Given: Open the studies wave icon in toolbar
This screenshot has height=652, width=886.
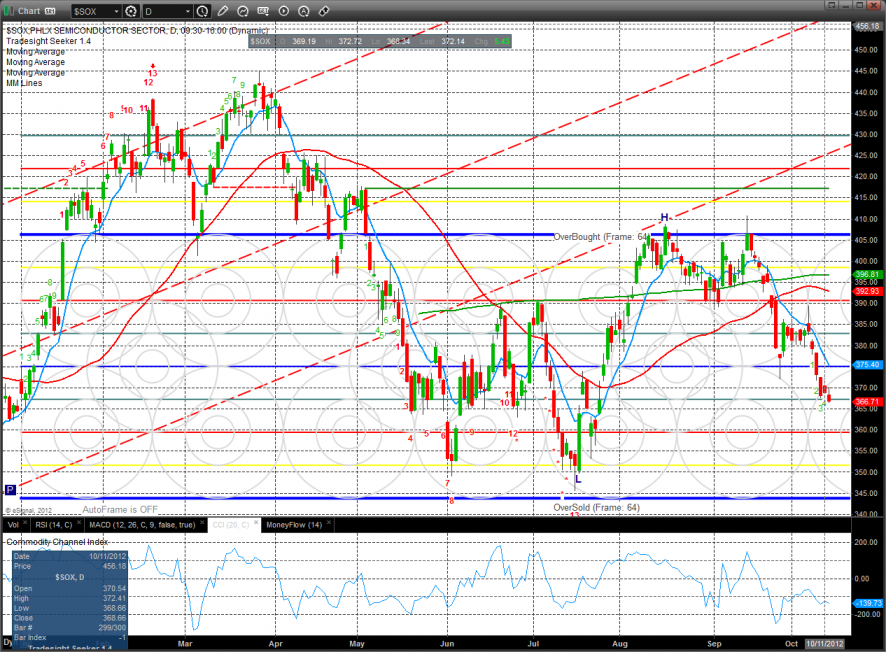Looking at the screenshot, I should click(243, 11).
